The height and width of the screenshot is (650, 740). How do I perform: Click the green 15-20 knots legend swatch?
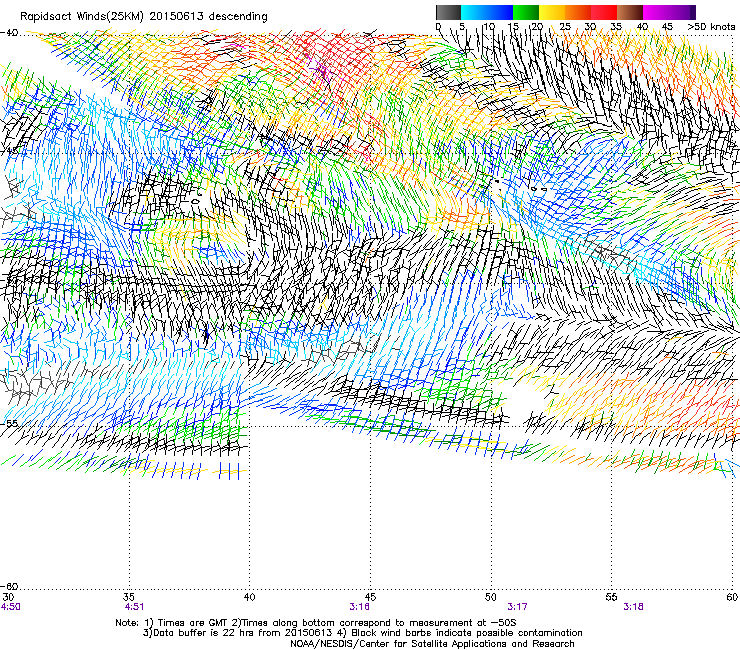[526, 12]
